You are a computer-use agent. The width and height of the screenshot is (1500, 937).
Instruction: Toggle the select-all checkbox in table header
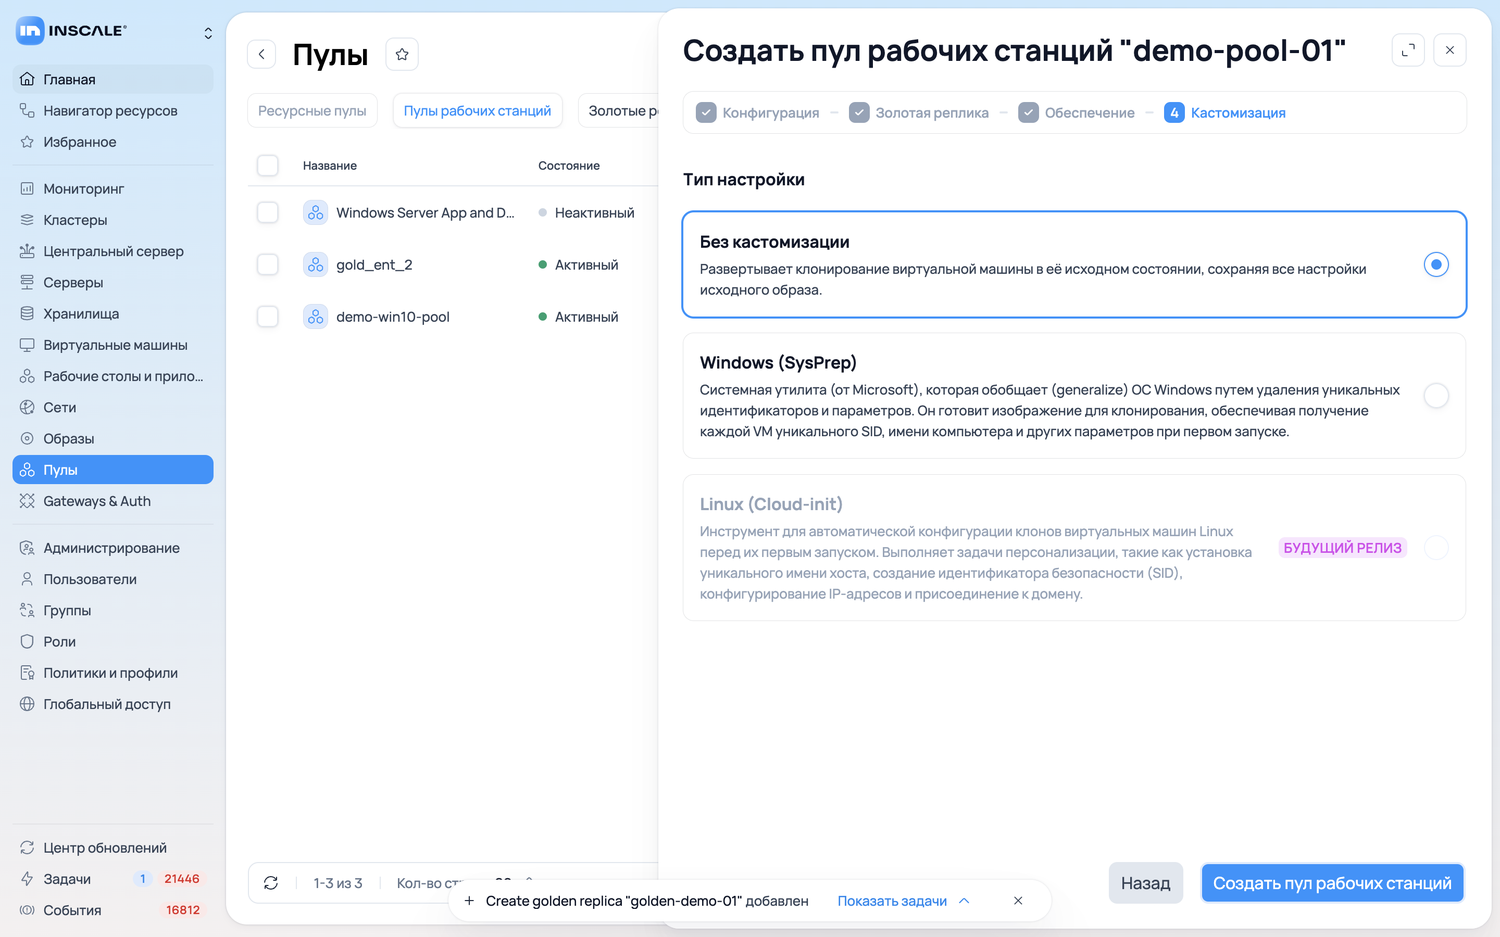coord(268,165)
